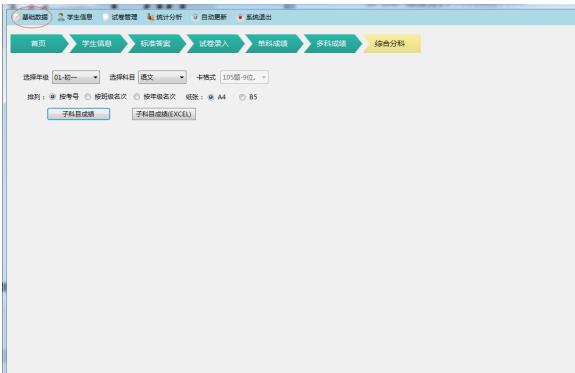Open 学生信息 in the top menu bar
The image size is (575, 373).
[76, 17]
